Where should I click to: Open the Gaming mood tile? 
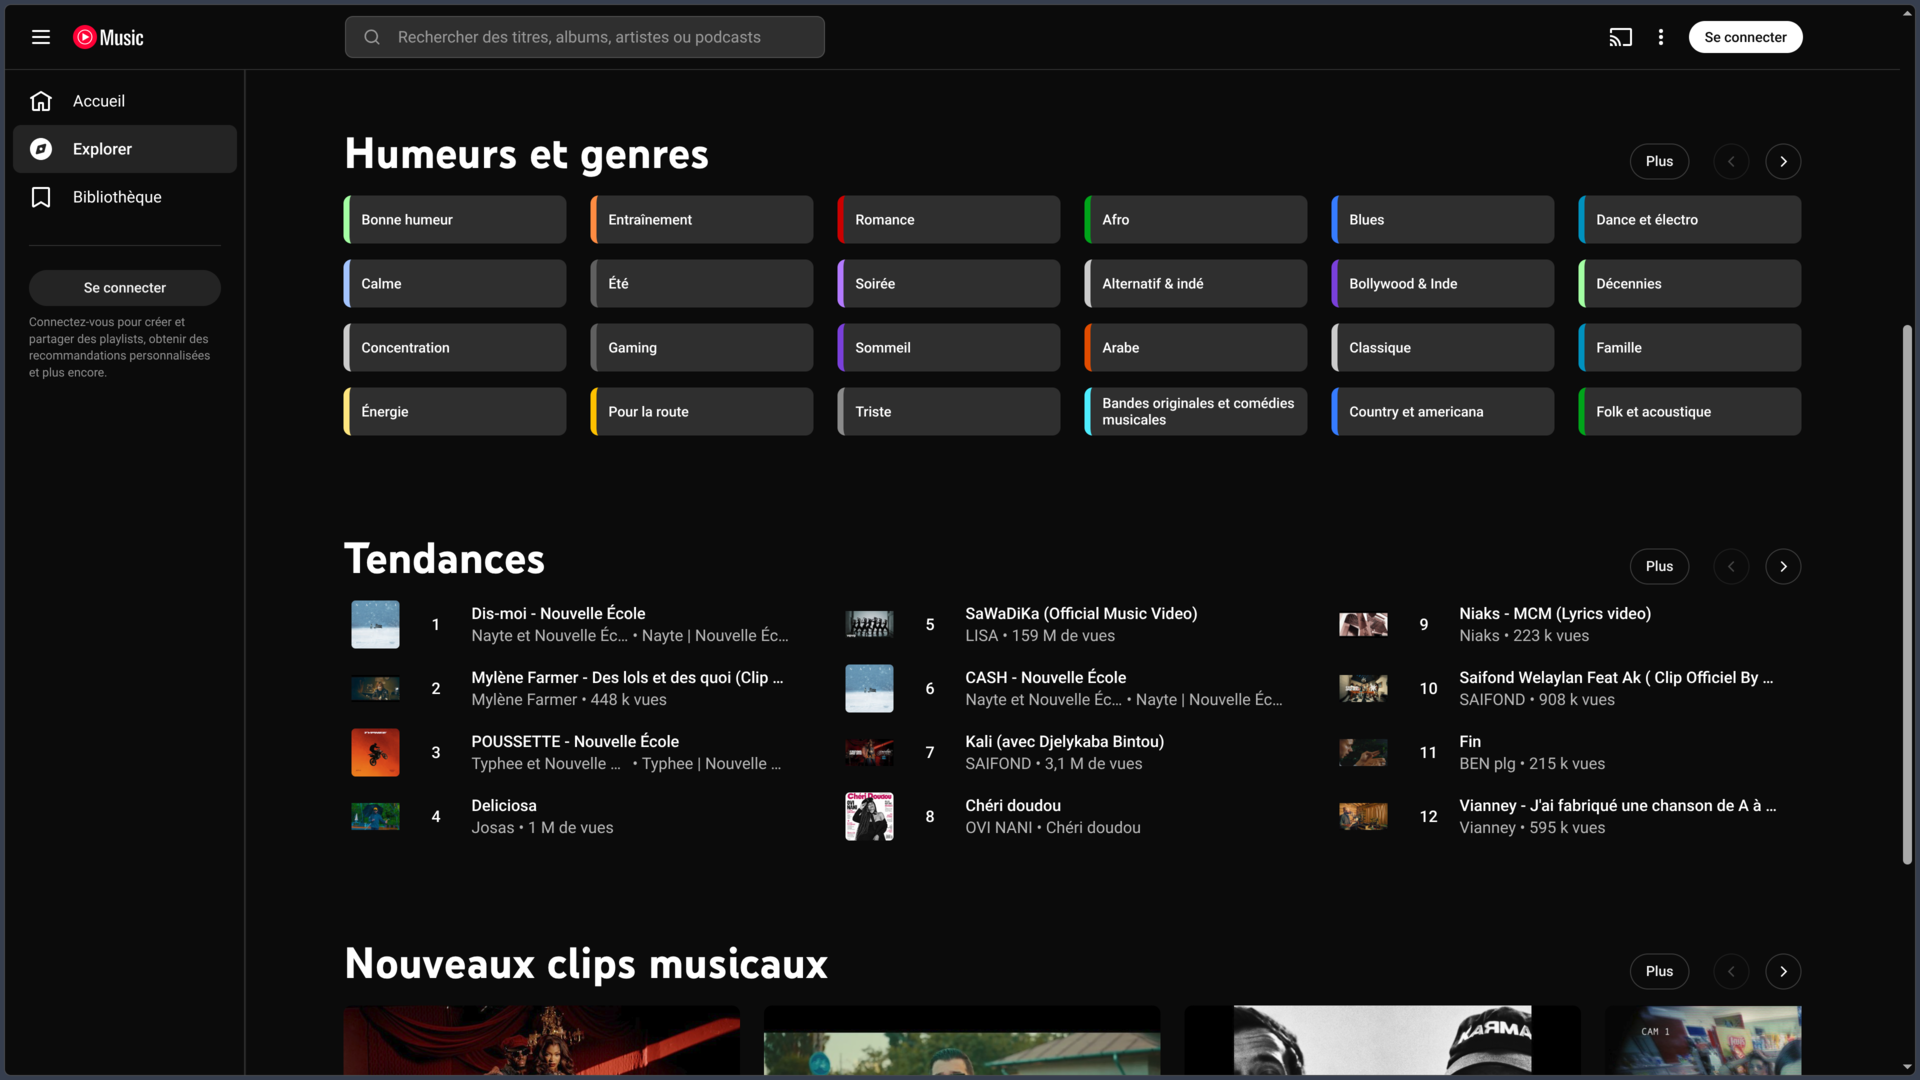click(x=702, y=348)
